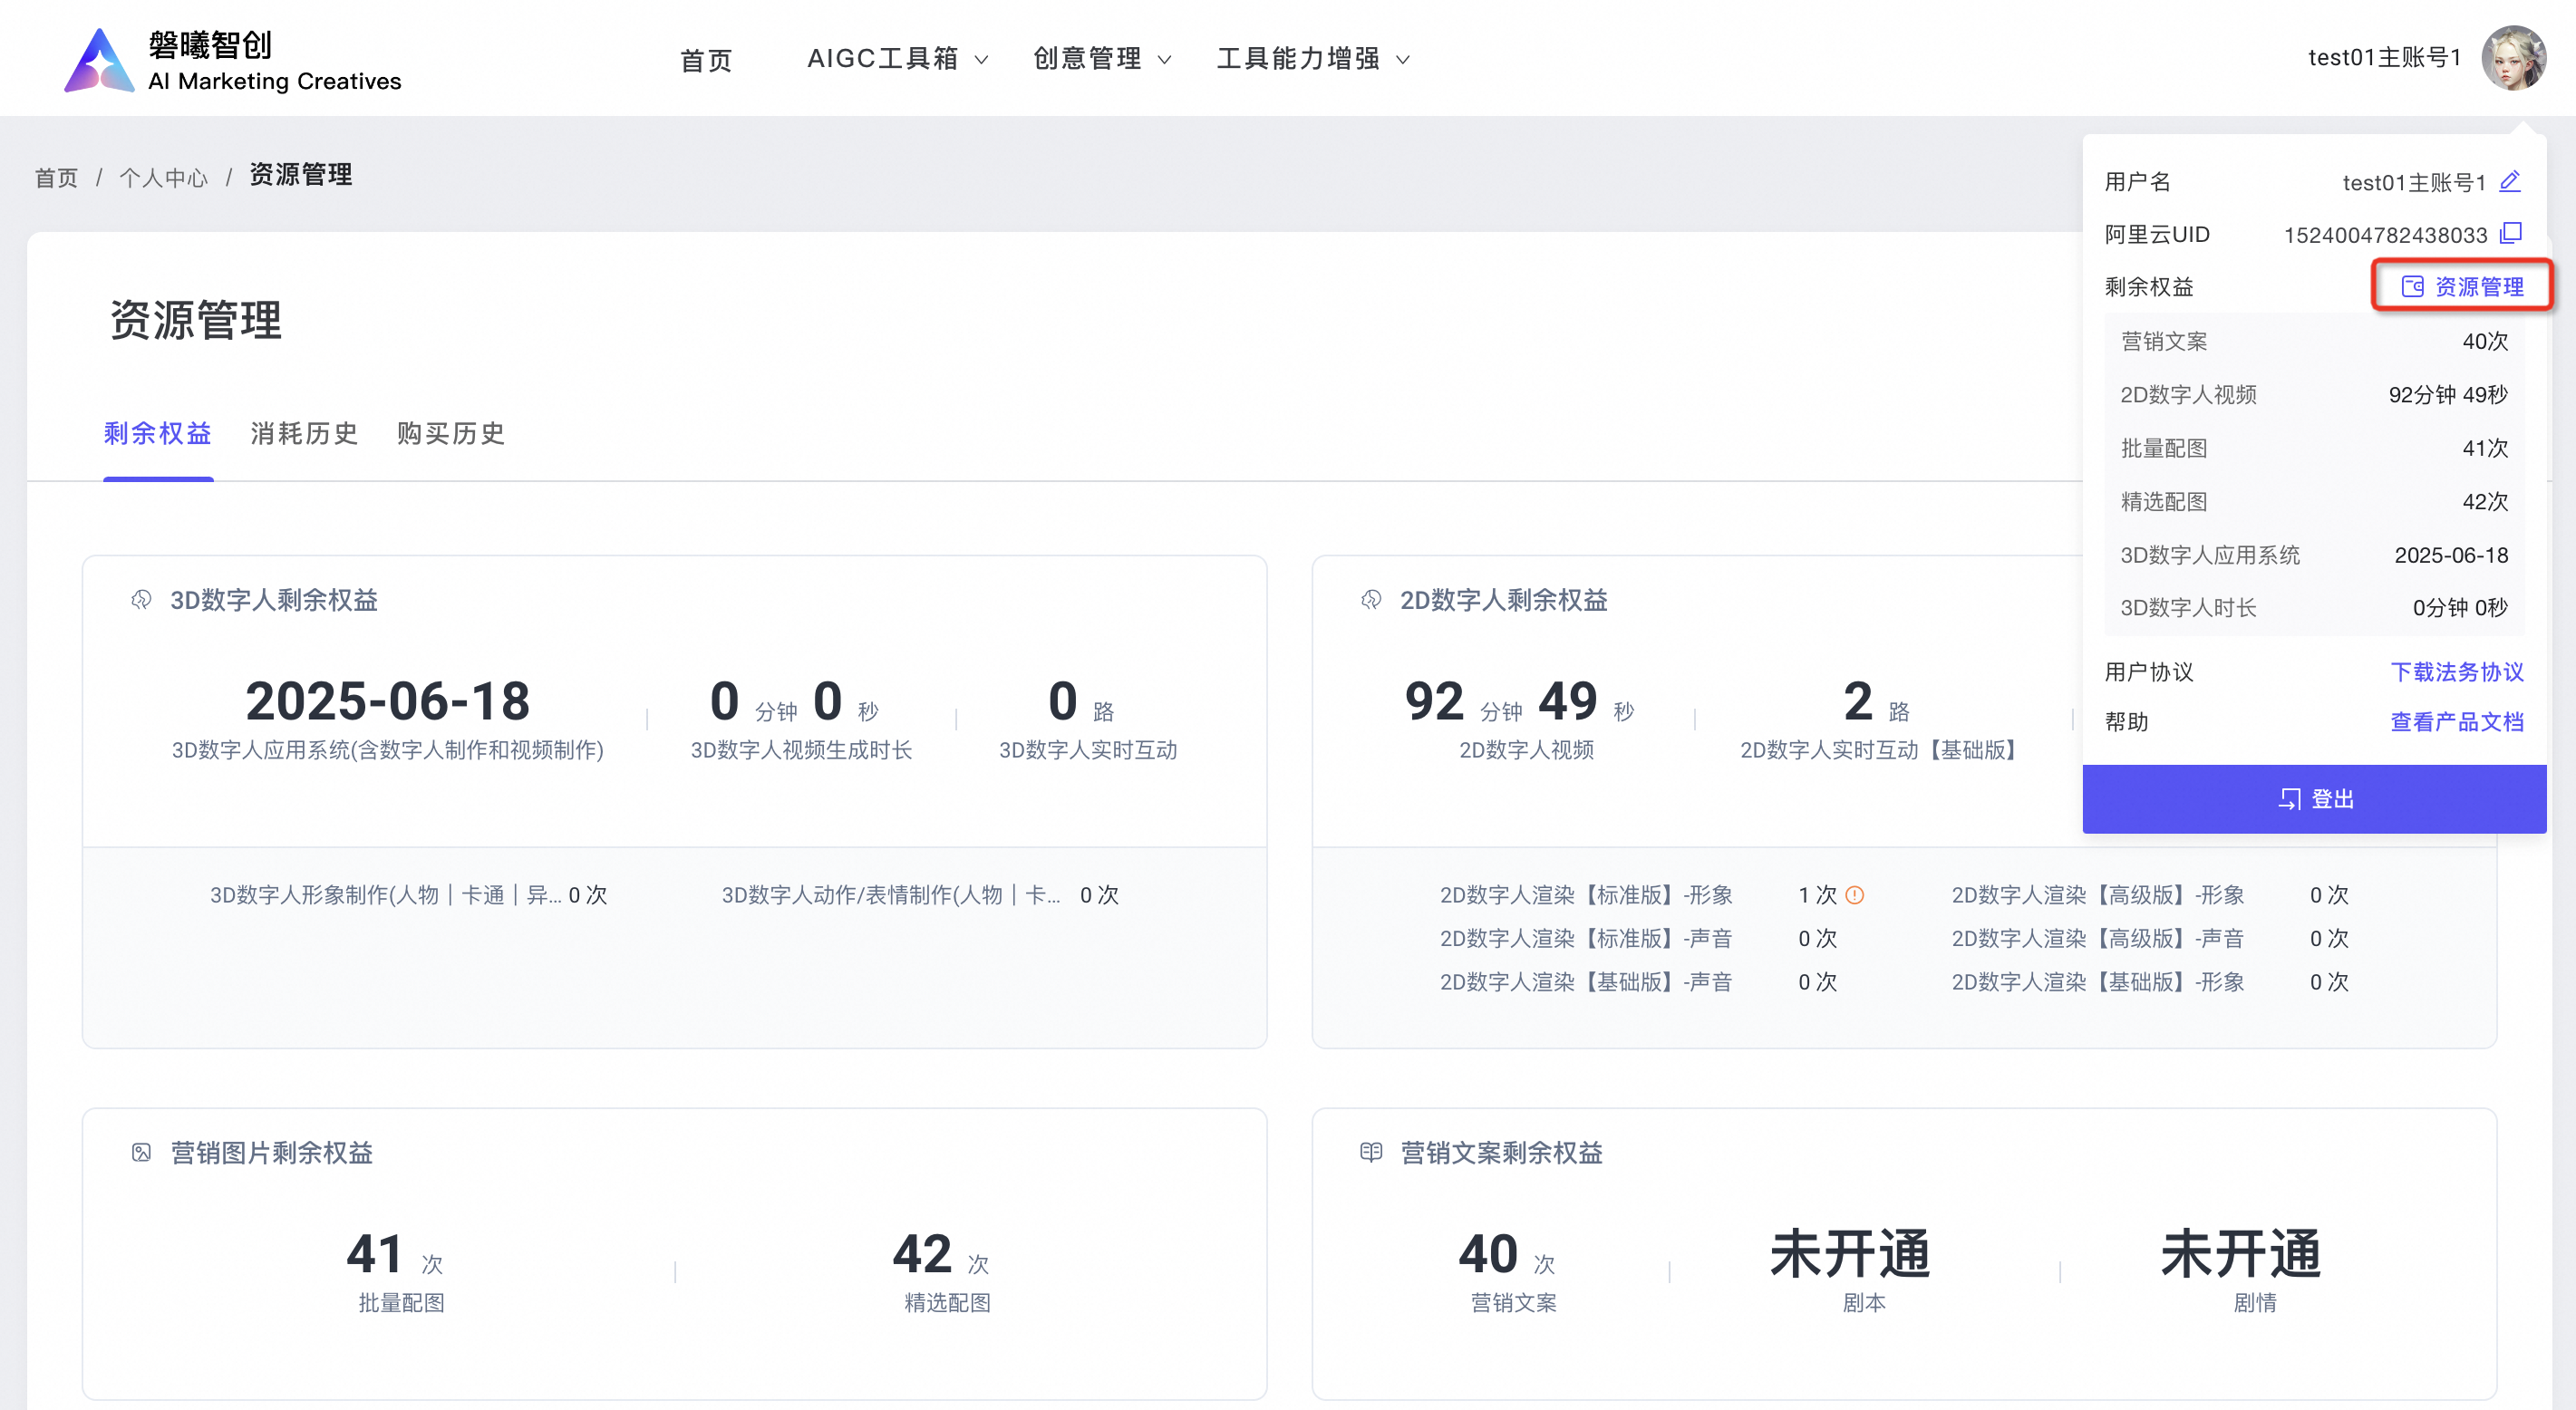Switch to the 购买历史 tab
Viewport: 2576px width, 1410px height.
click(x=451, y=434)
